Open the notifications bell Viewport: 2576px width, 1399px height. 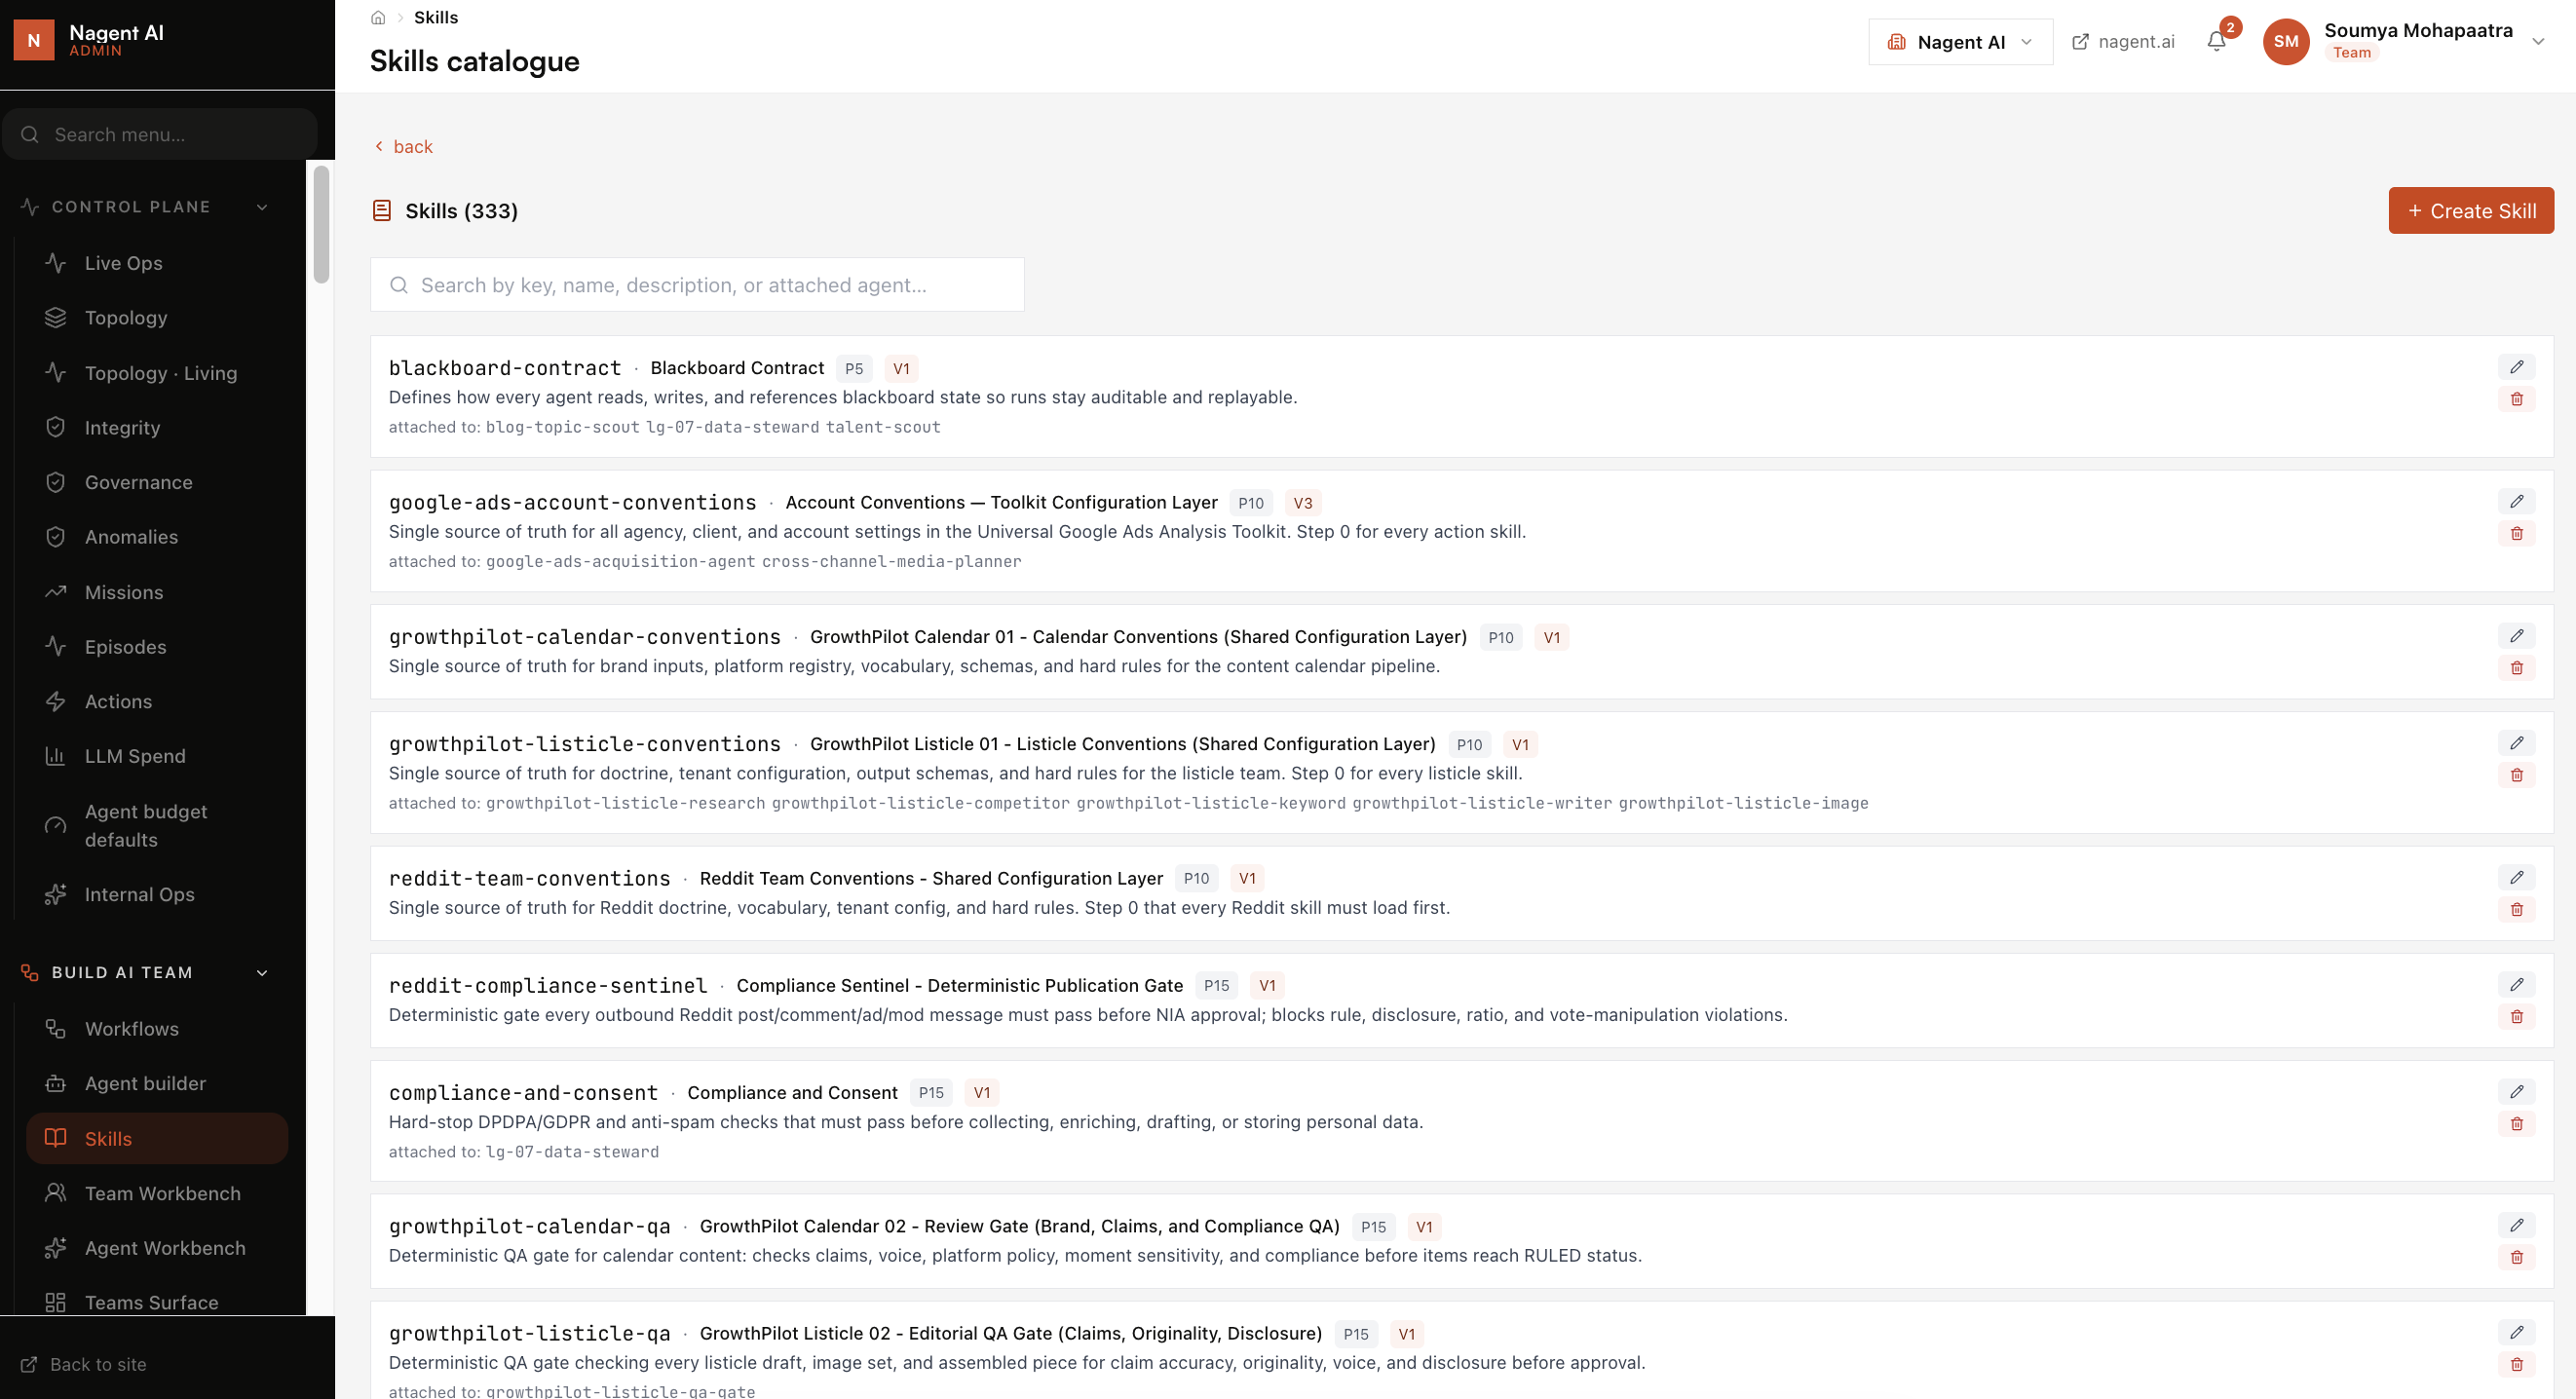(2216, 41)
